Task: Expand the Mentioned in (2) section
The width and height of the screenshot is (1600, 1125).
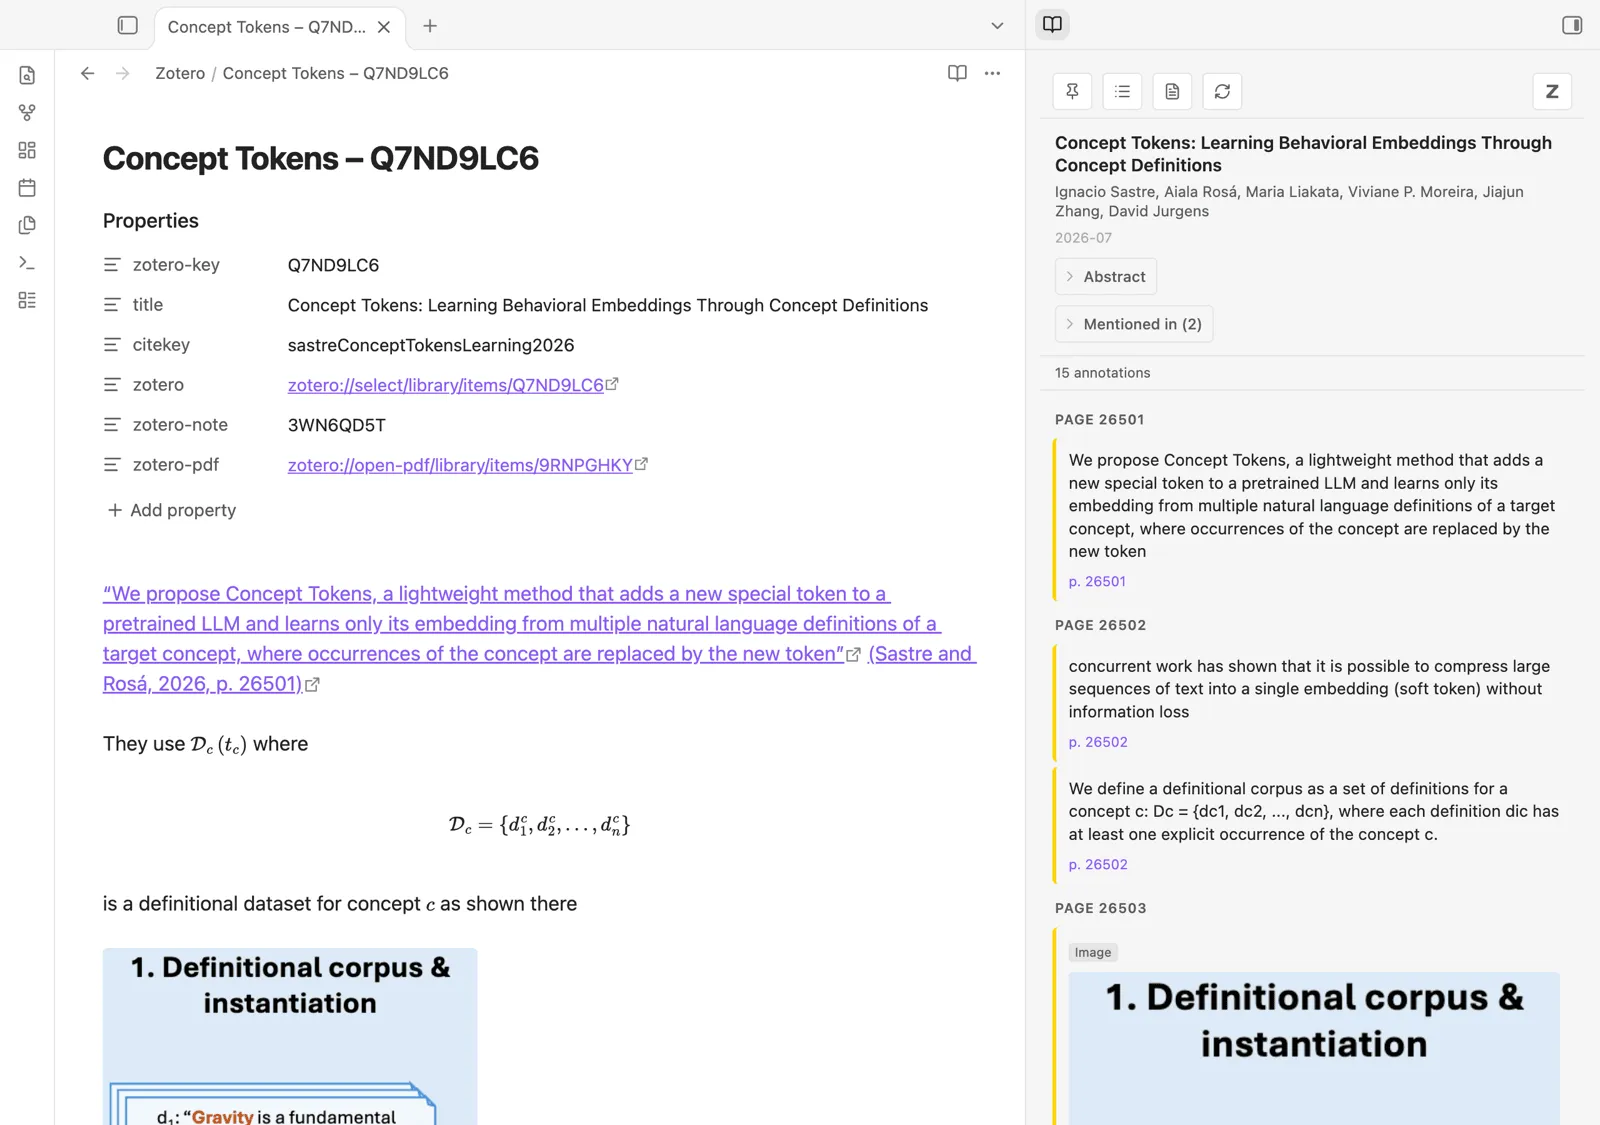Action: (x=1133, y=324)
